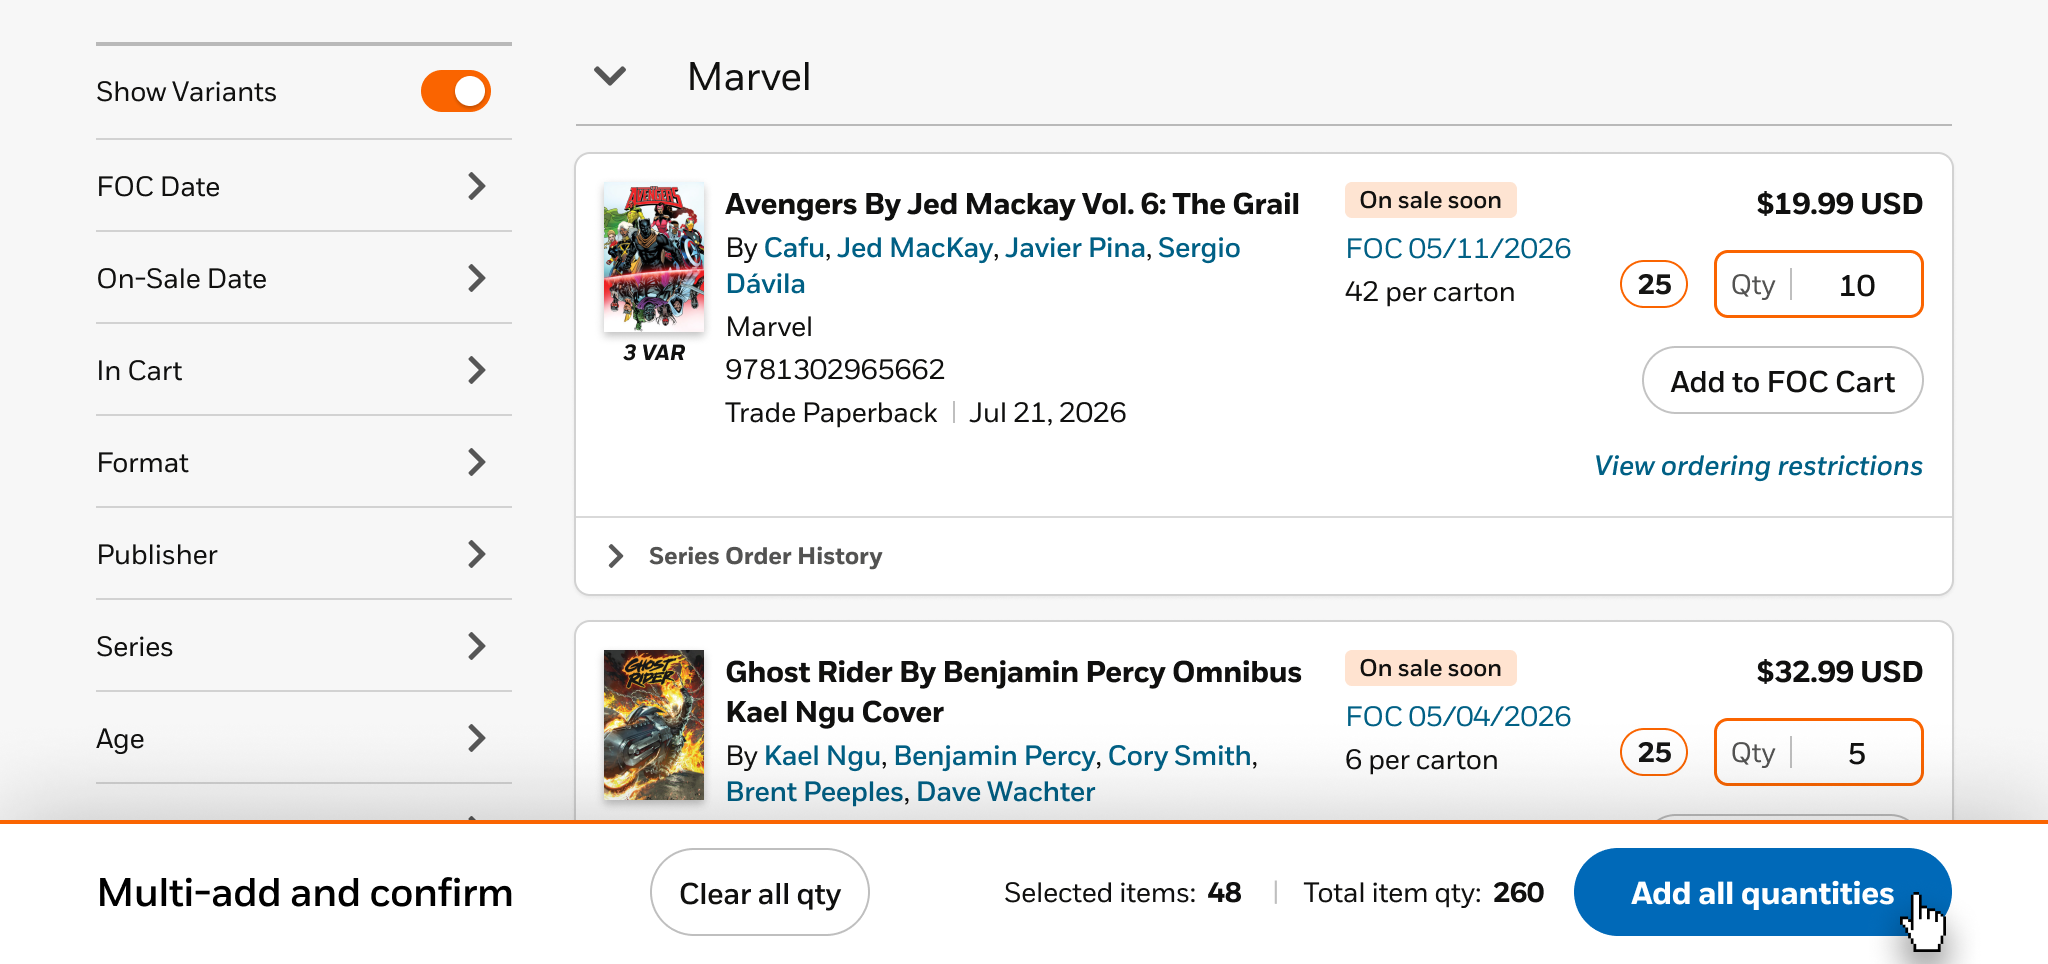Expand the Format filter chevron
The height and width of the screenshot is (964, 2048).
pyautogui.click(x=477, y=462)
